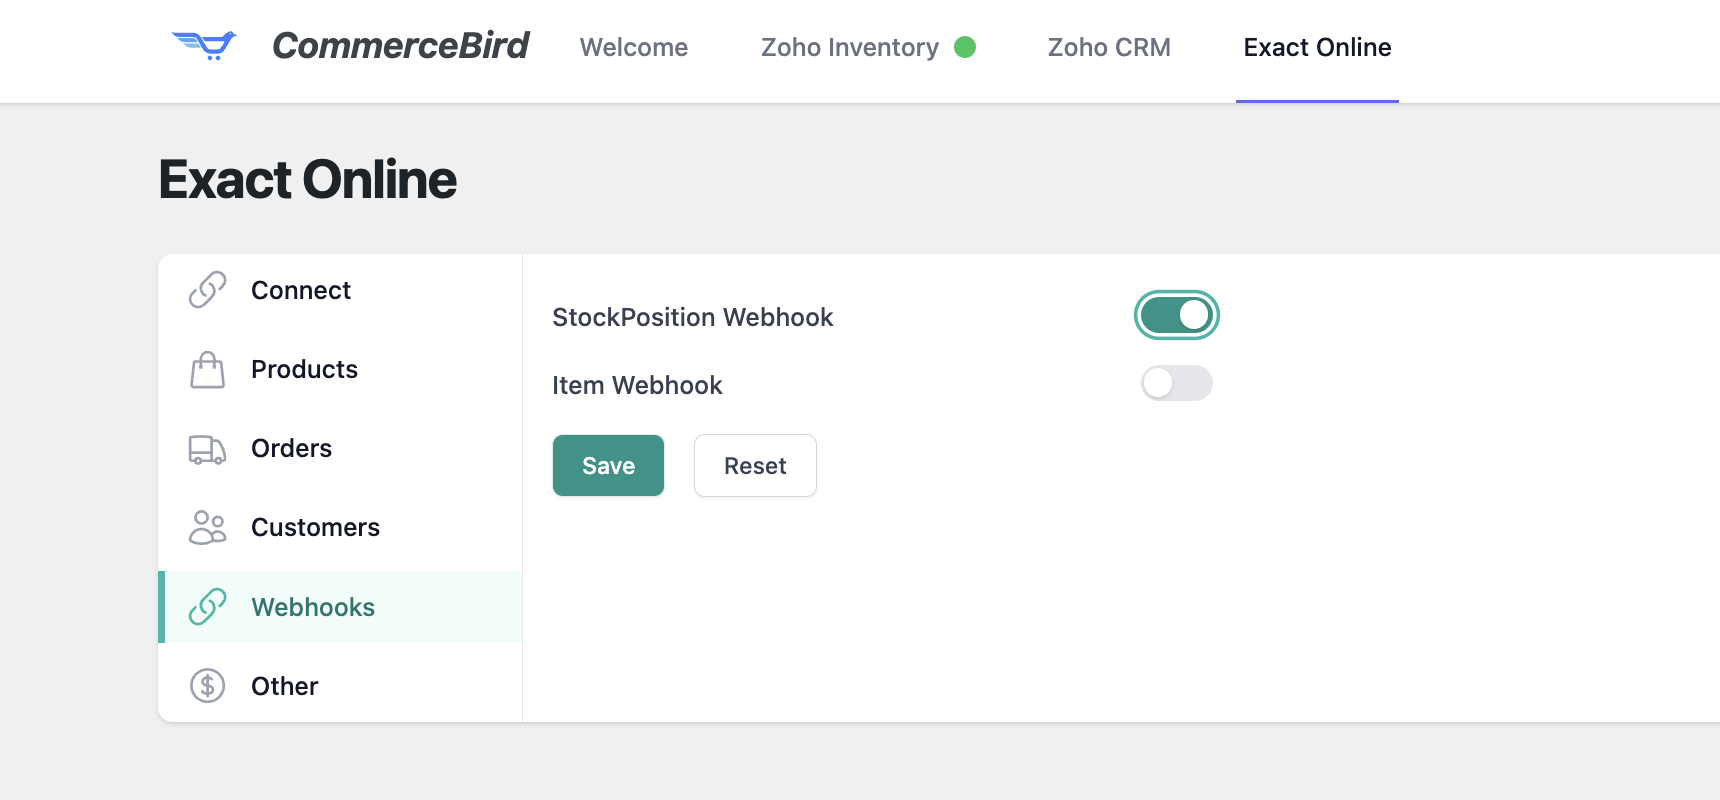Open the Orders truck icon
1720x800 pixels.
tap(207, 449)
